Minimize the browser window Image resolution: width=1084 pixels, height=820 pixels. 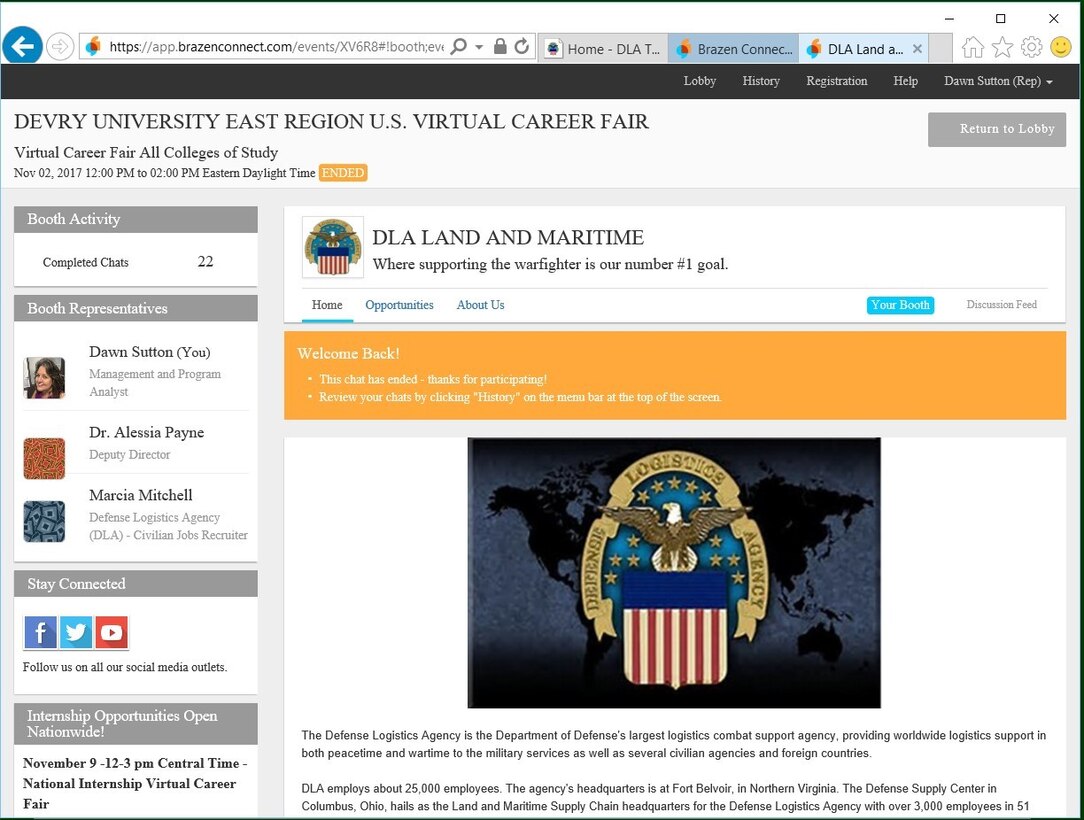949,19
